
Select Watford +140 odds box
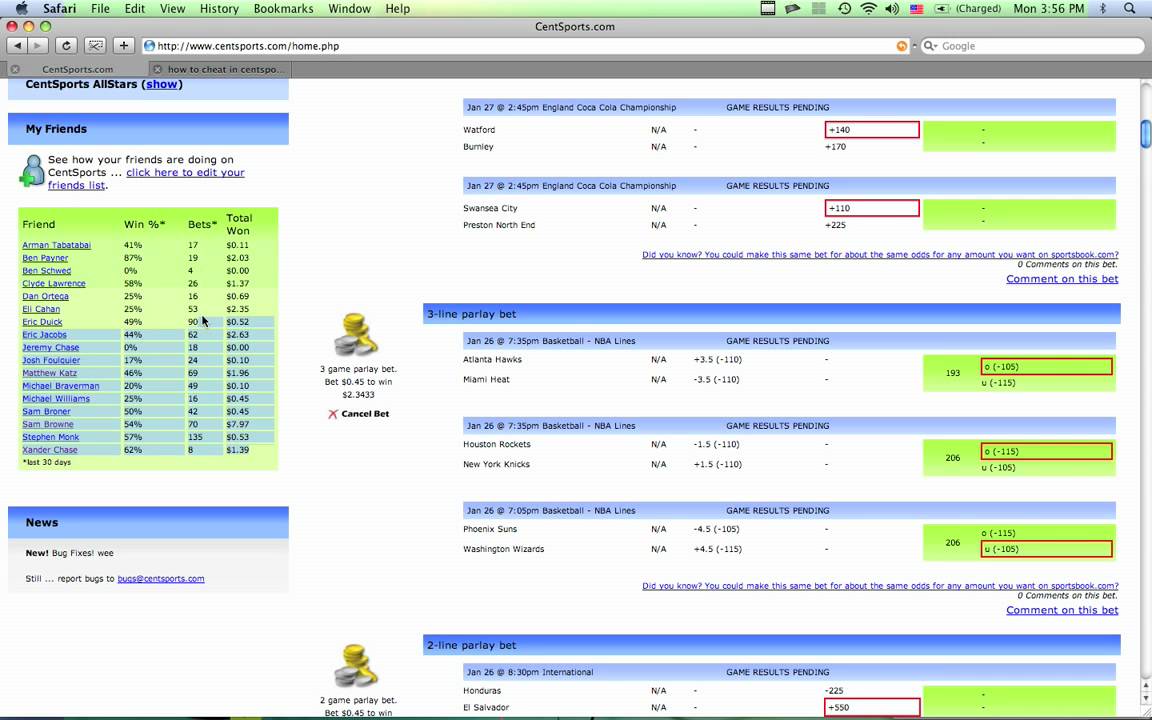[x=872, y=129]
